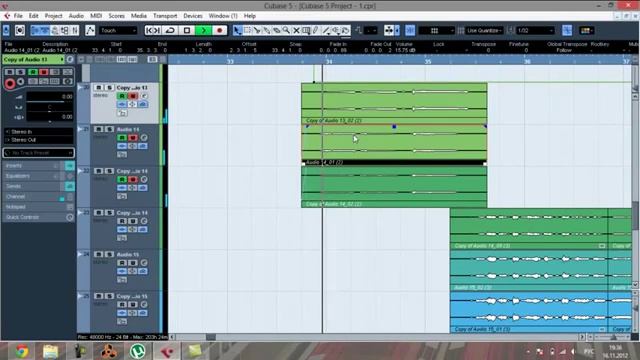This screenshot has height=360, width=640.
Task: Open the color selector dropdown
Action: pyautogui.click(x=587, y=31)
